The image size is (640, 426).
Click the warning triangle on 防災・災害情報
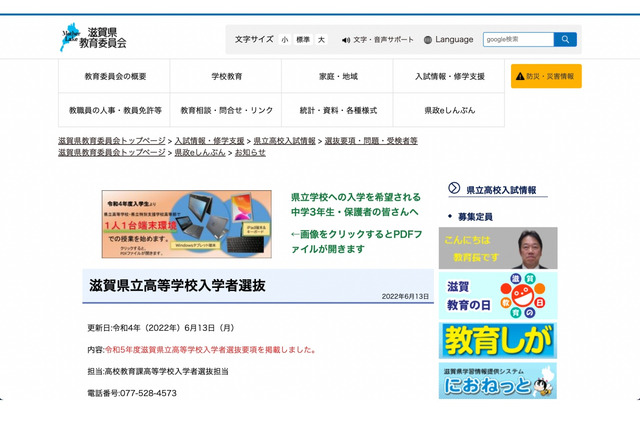[x=520, y=76]
